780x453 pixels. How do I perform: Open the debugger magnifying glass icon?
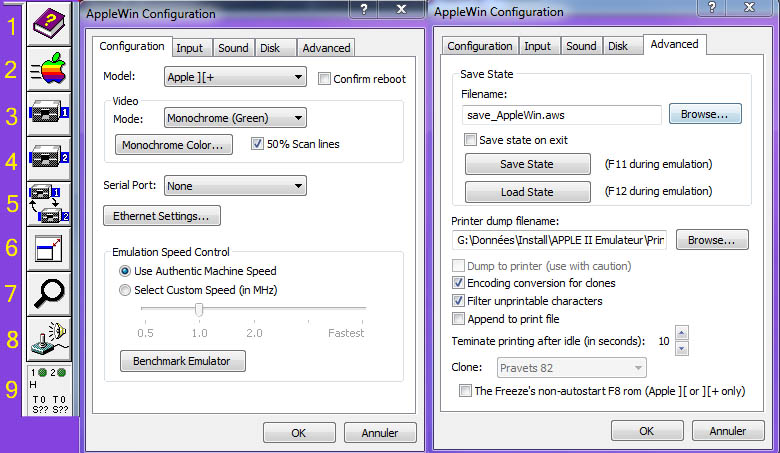click(x=47, y=292)
